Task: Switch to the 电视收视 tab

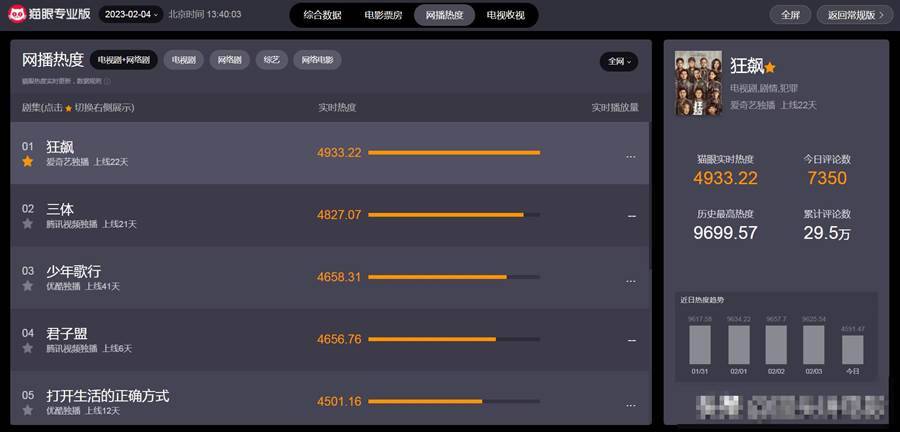Action: (506, 15)
